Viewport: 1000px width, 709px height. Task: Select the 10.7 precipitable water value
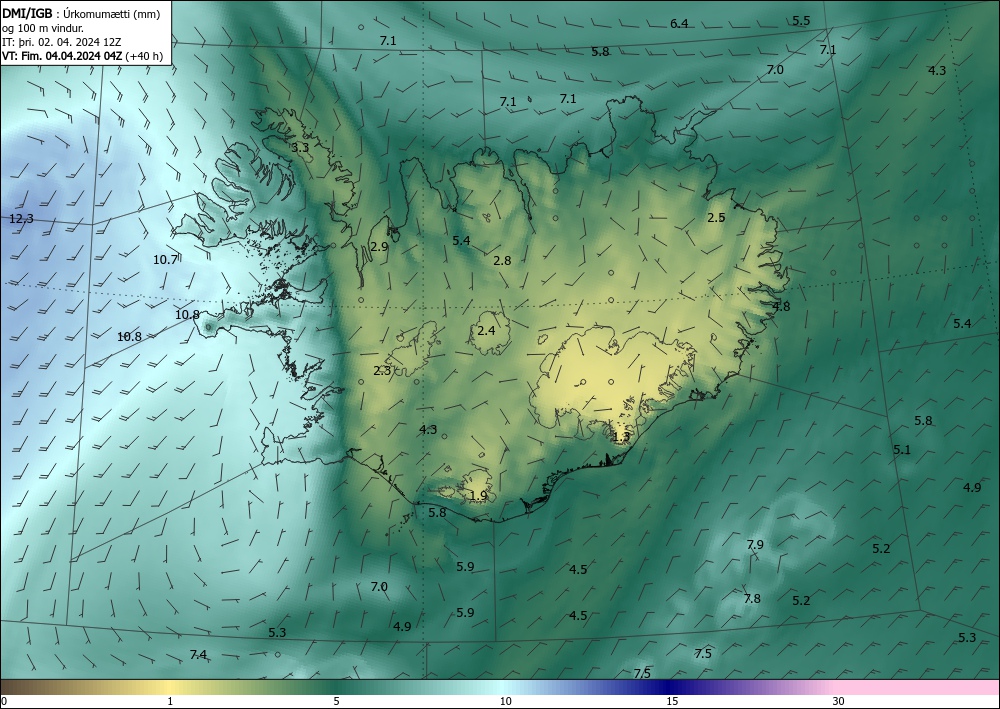[x=165, y=259]
